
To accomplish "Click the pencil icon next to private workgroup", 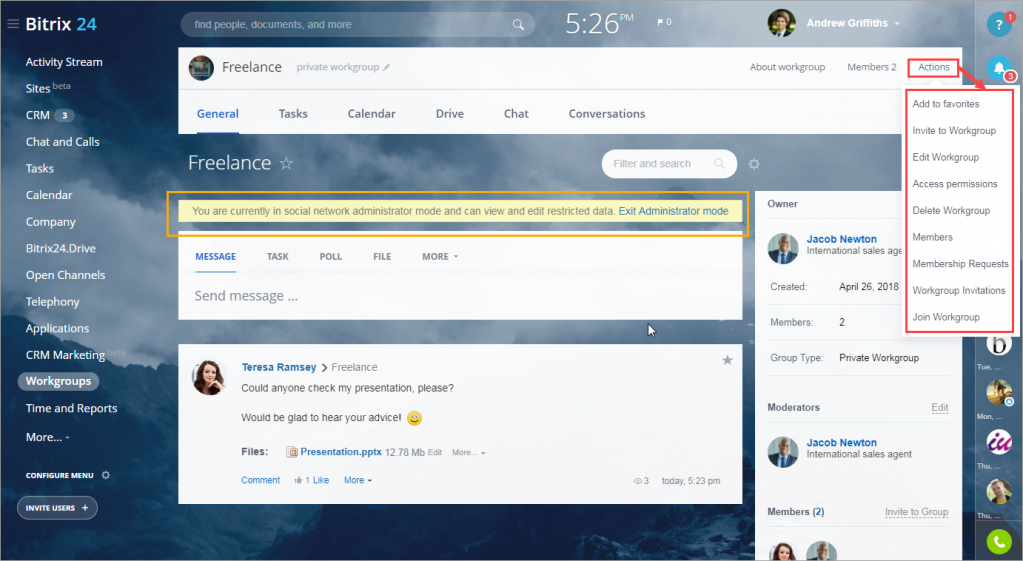I will pos(386,67).
